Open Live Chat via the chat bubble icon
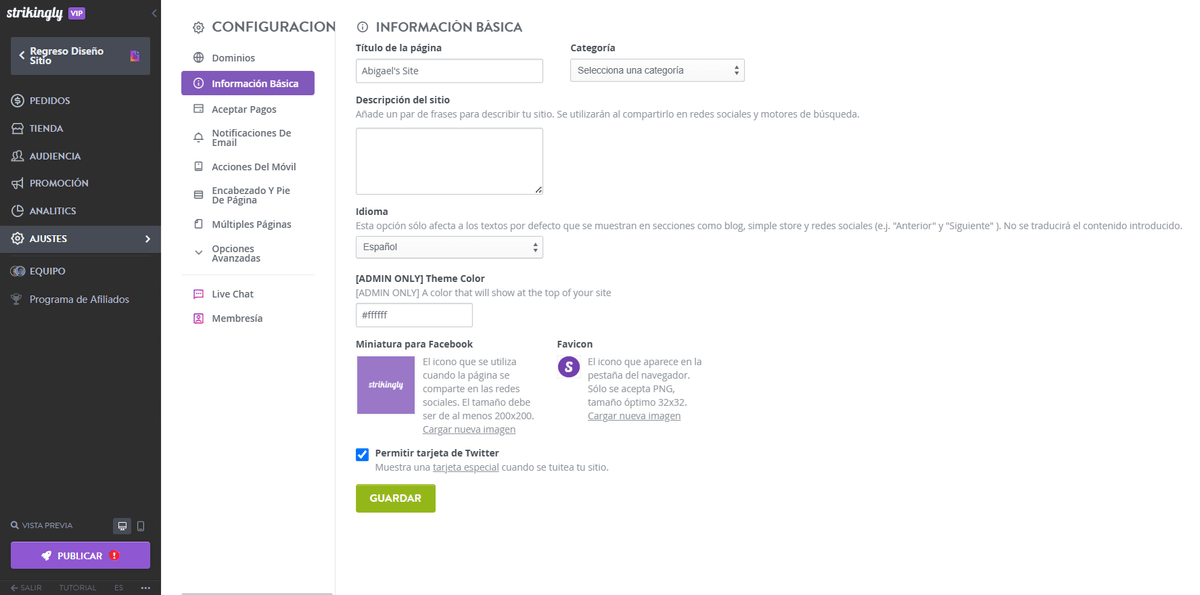The image size is (1200, 595). 200,293
